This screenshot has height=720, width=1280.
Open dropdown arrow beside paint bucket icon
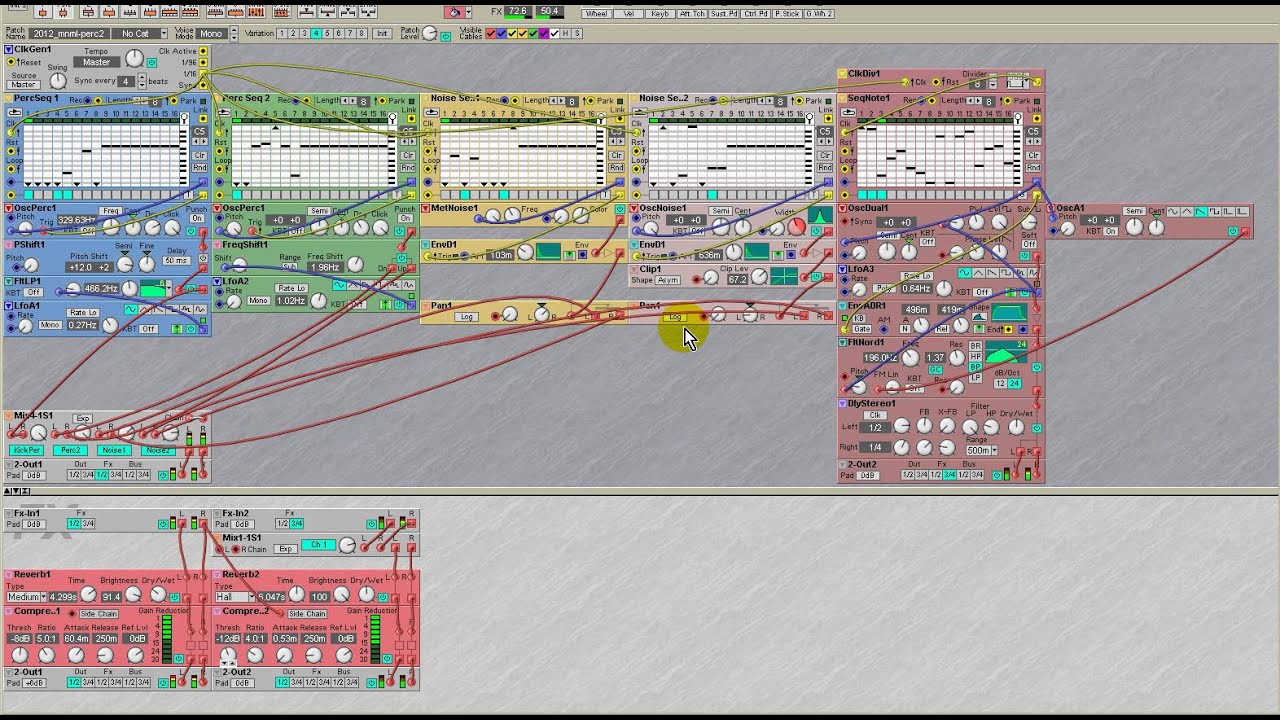[468, 12]
